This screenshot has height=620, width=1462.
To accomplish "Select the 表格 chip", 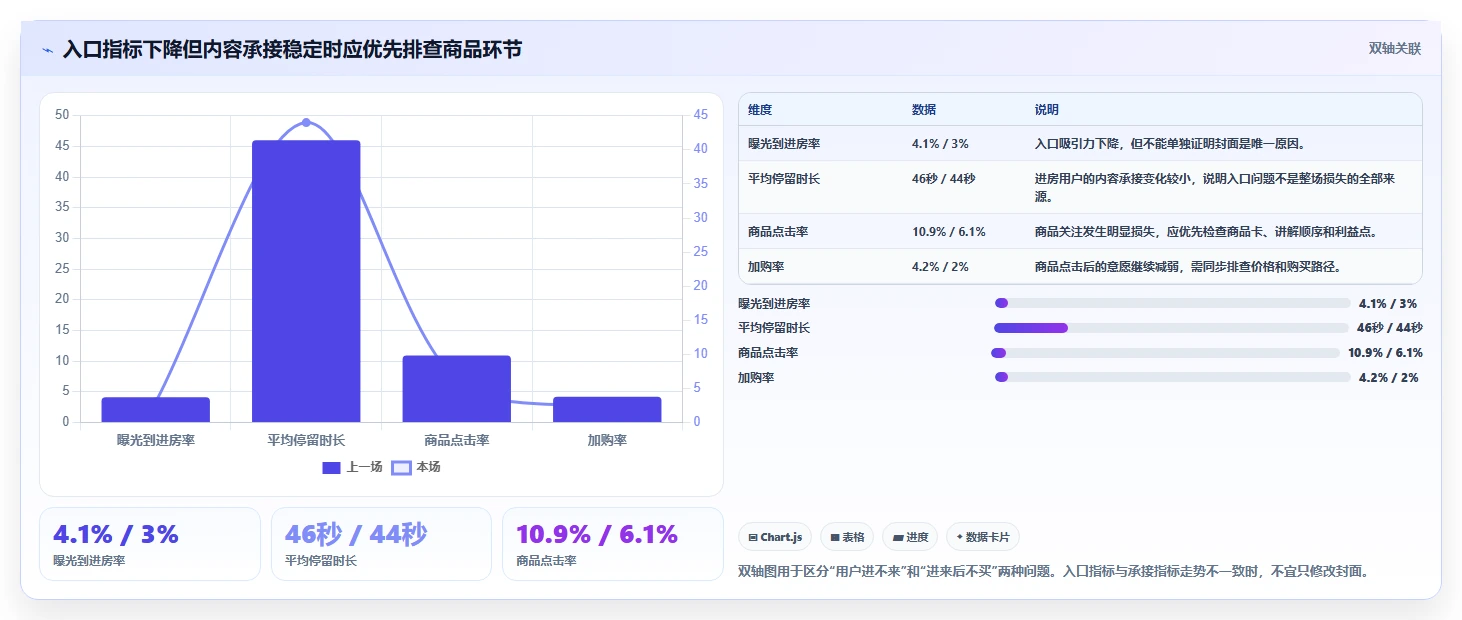I will point(847,537).
